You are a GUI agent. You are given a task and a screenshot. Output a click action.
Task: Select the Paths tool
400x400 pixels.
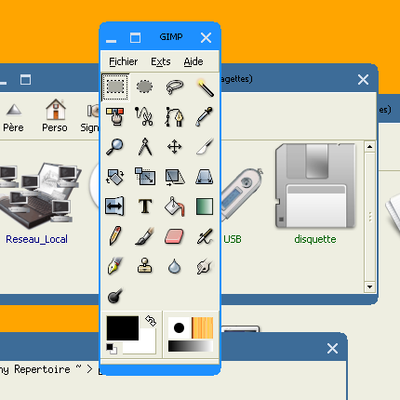click(174, 117)
